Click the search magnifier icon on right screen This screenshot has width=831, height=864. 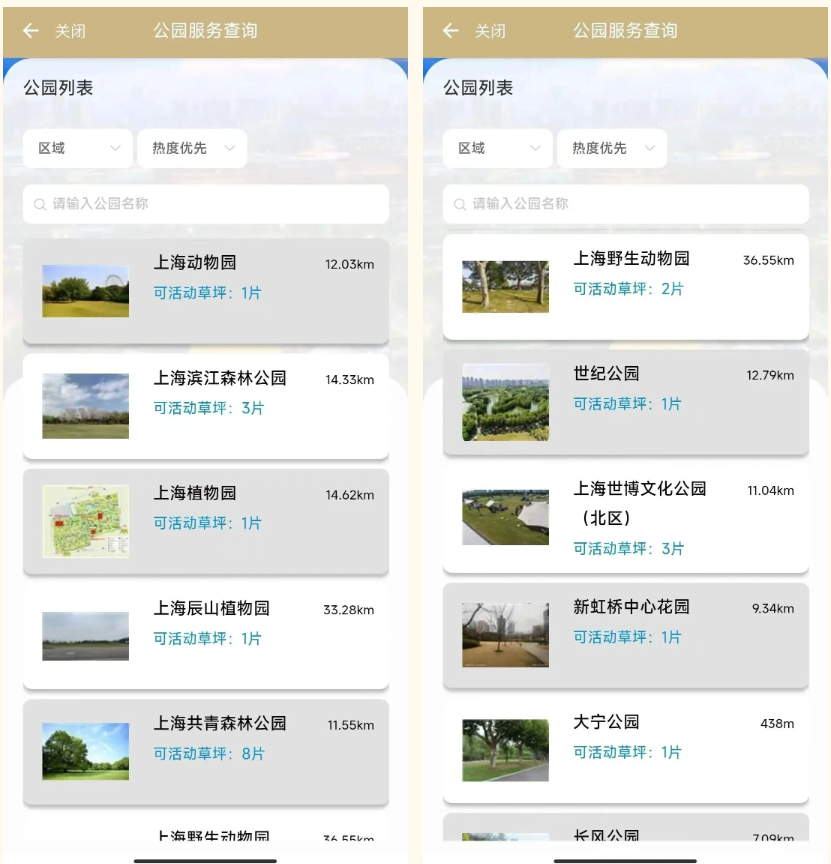pos(460,204)
